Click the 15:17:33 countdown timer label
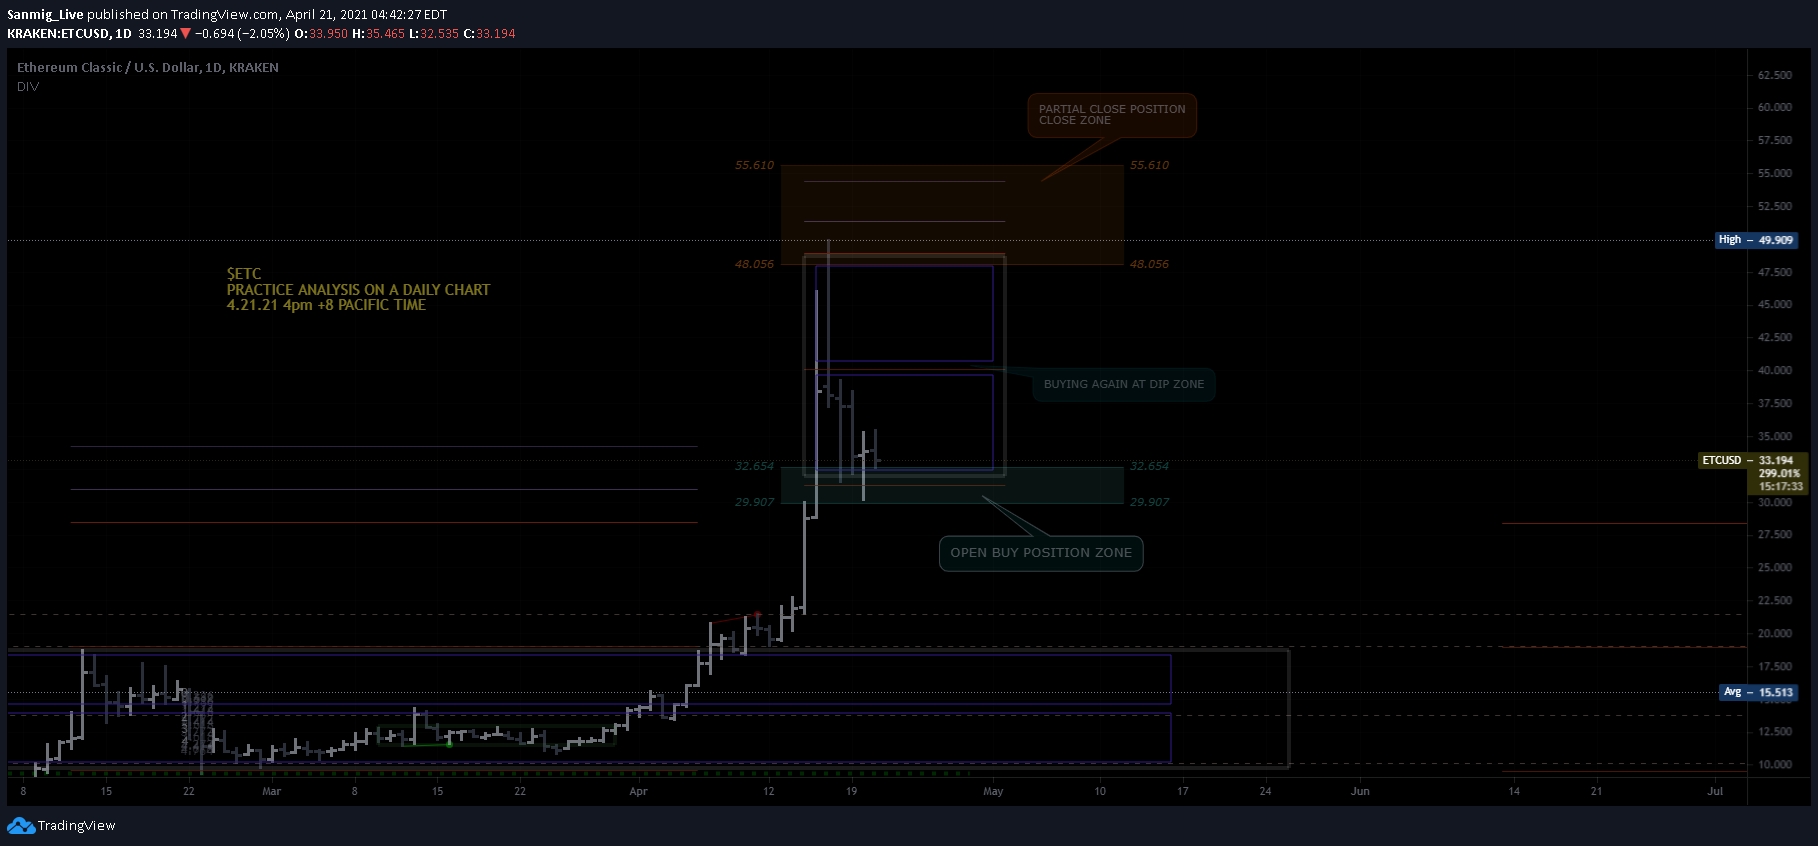This screenshot has height=846, width=1818. 1781,486
